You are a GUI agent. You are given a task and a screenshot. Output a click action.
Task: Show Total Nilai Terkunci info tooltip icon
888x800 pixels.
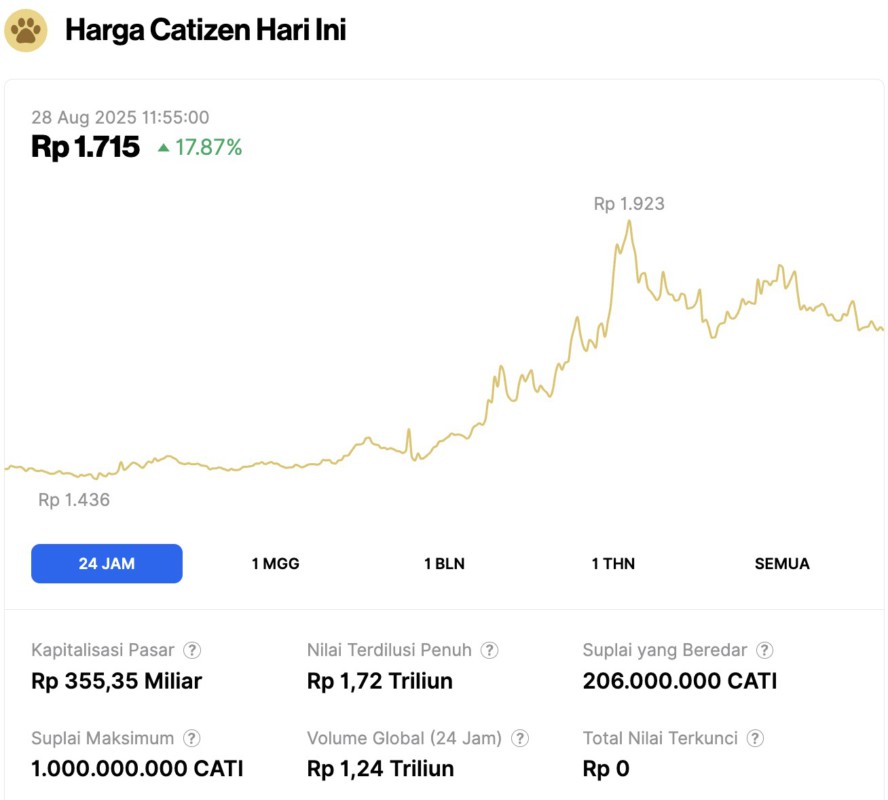(755, 739)
